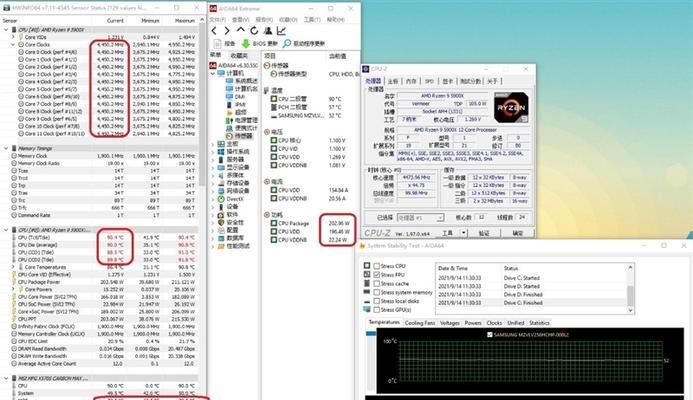Image resolution: width=693 pixels, height=400 pixels.
Task: Switch to the Cooling Fans tab
Action: tap(419, 323)
